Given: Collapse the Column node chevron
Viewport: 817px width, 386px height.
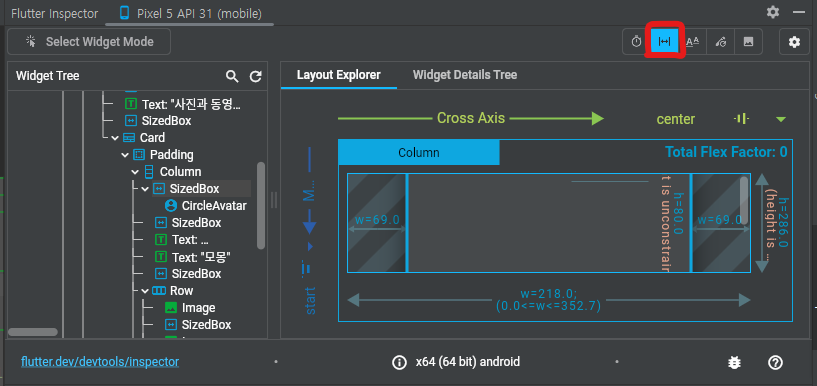Looking at the screenshot, I should (135, 172).
